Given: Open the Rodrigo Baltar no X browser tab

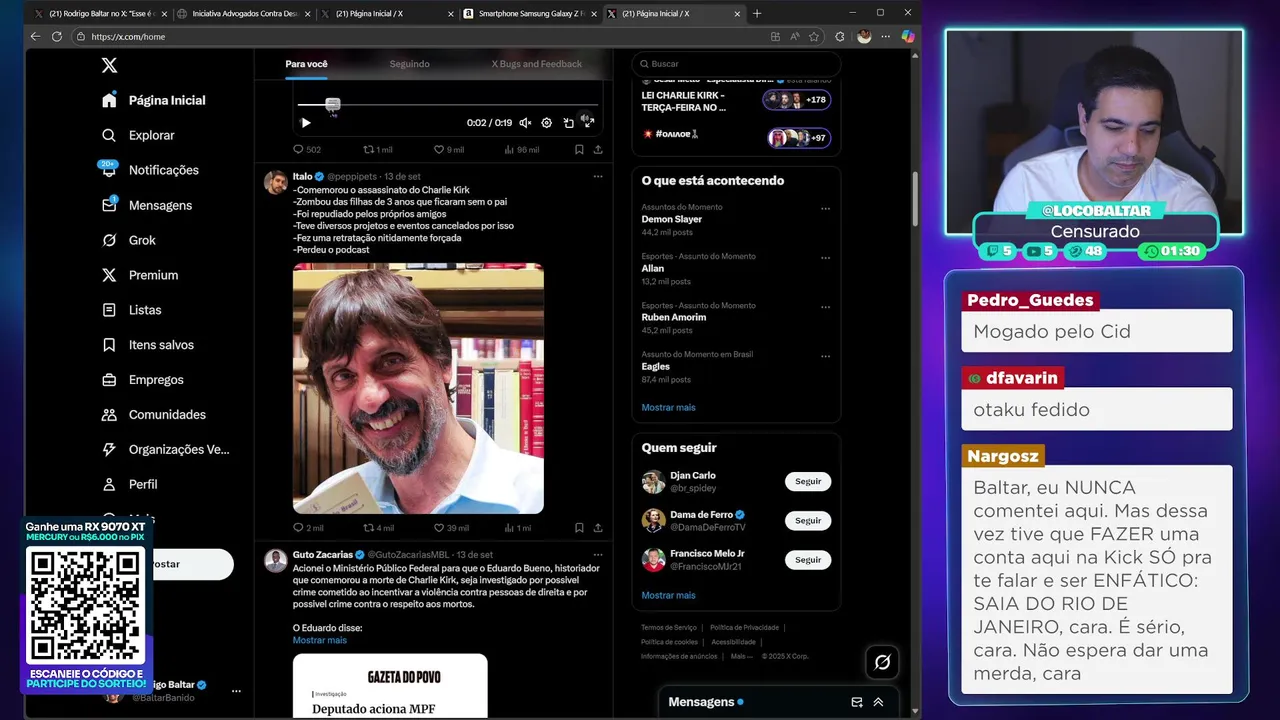Looking at the screenshot, I should point(99,13).
